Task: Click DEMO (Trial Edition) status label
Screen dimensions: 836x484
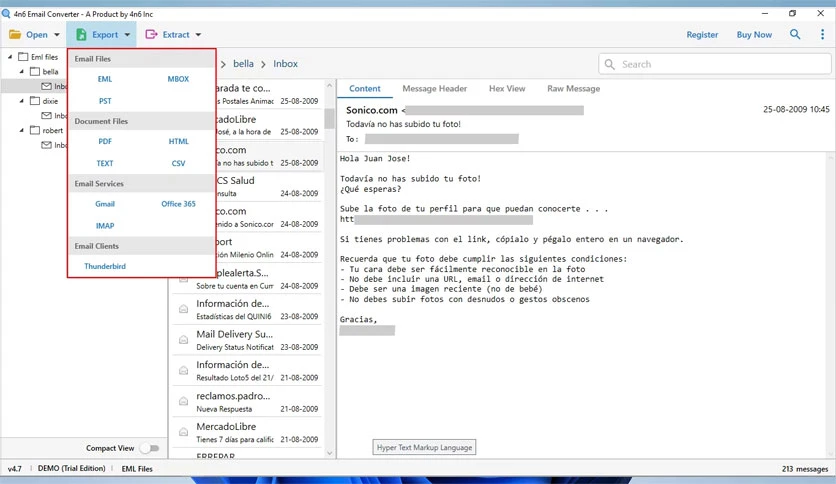Action: point(71,469)
